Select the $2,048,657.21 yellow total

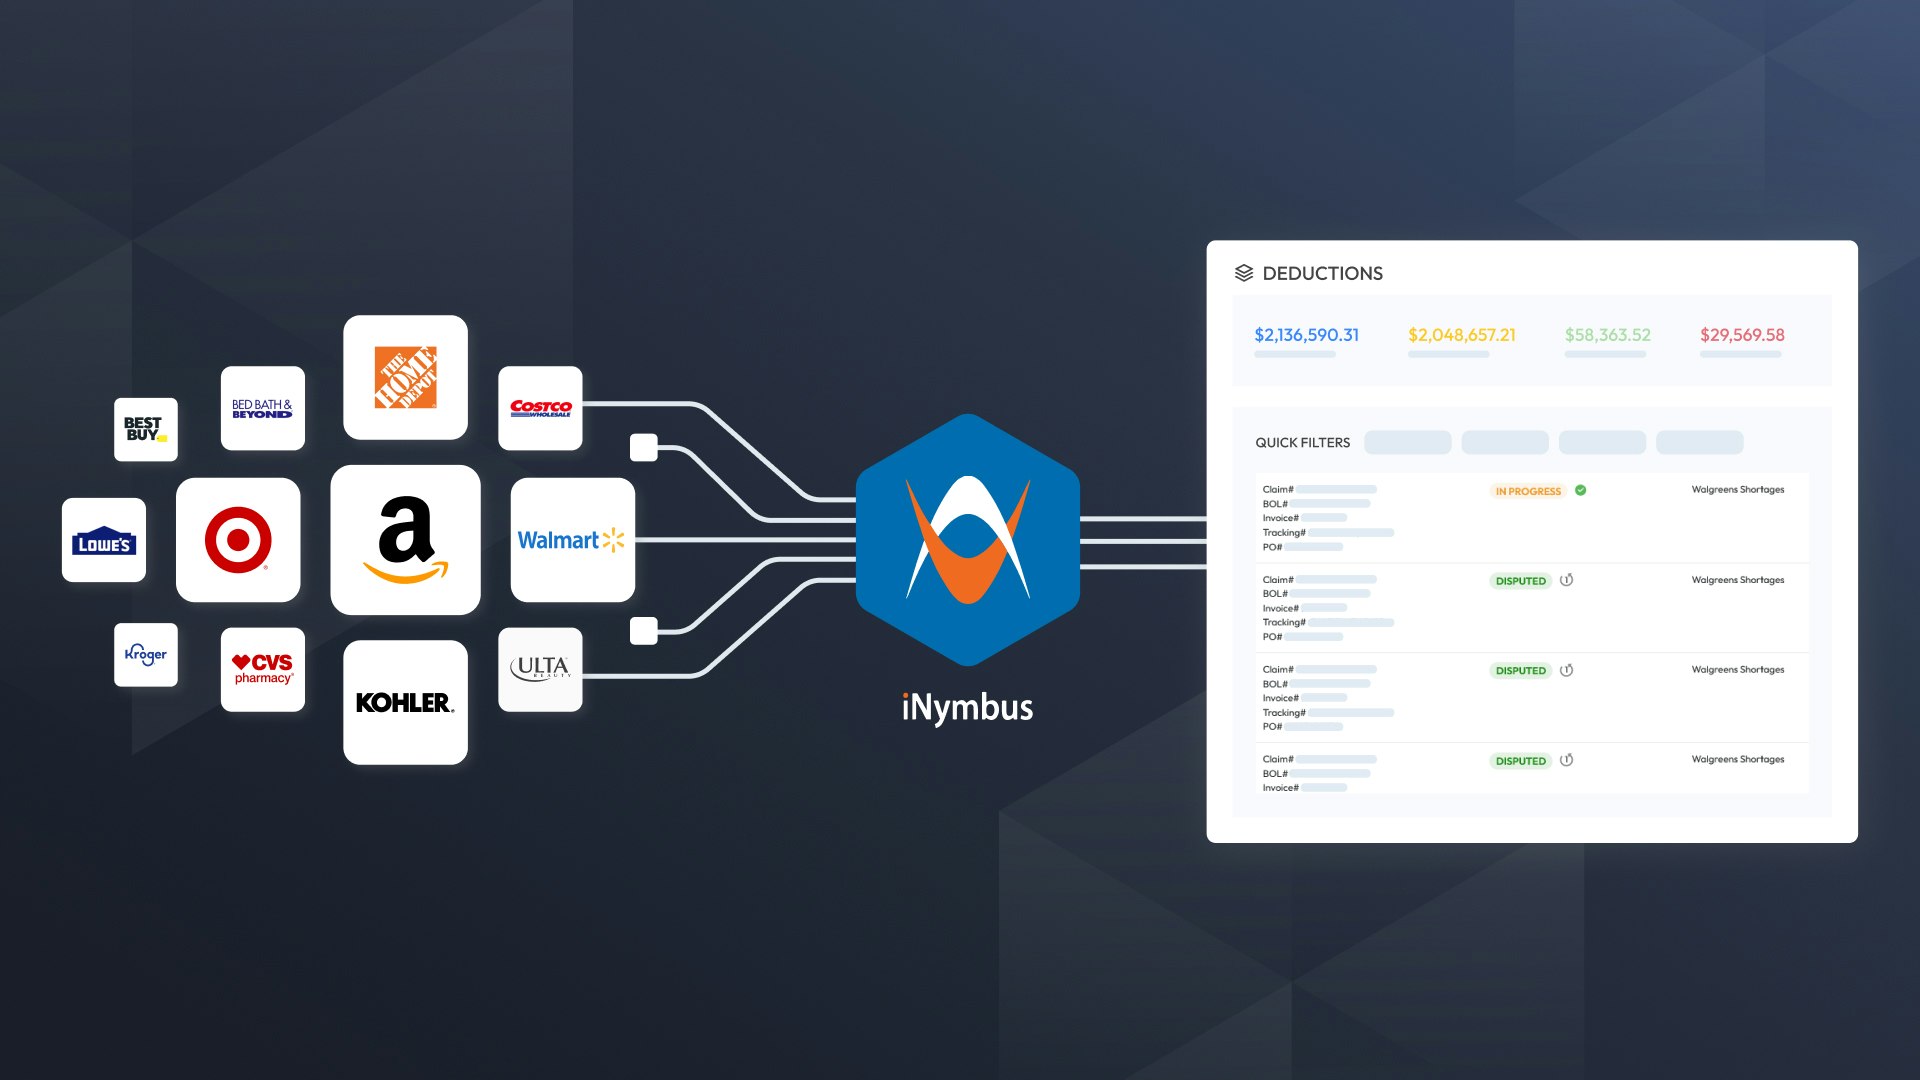click(1462, 335)
